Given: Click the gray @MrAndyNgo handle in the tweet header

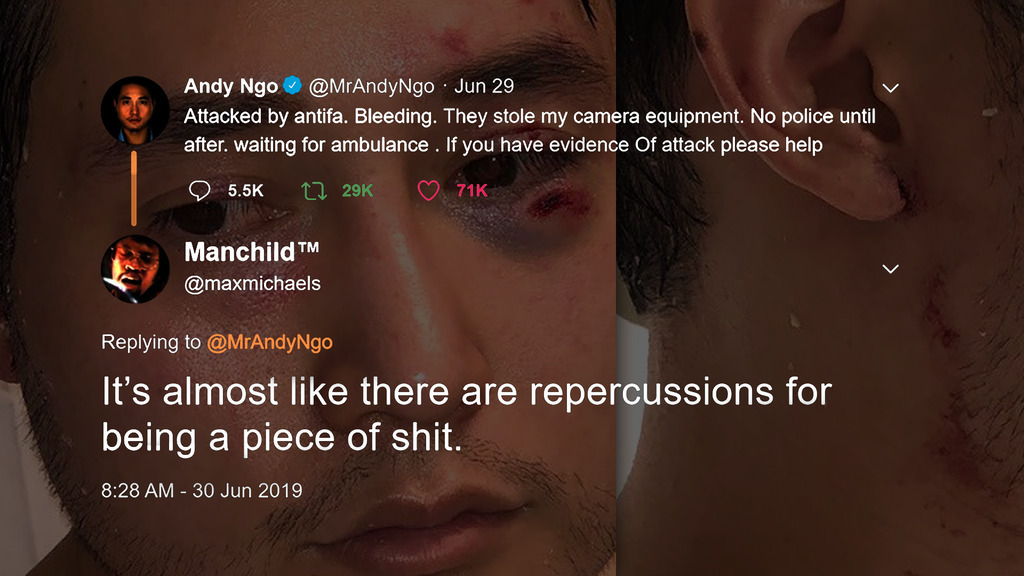Looking at the screenshot, I should (x=371, y=87).
